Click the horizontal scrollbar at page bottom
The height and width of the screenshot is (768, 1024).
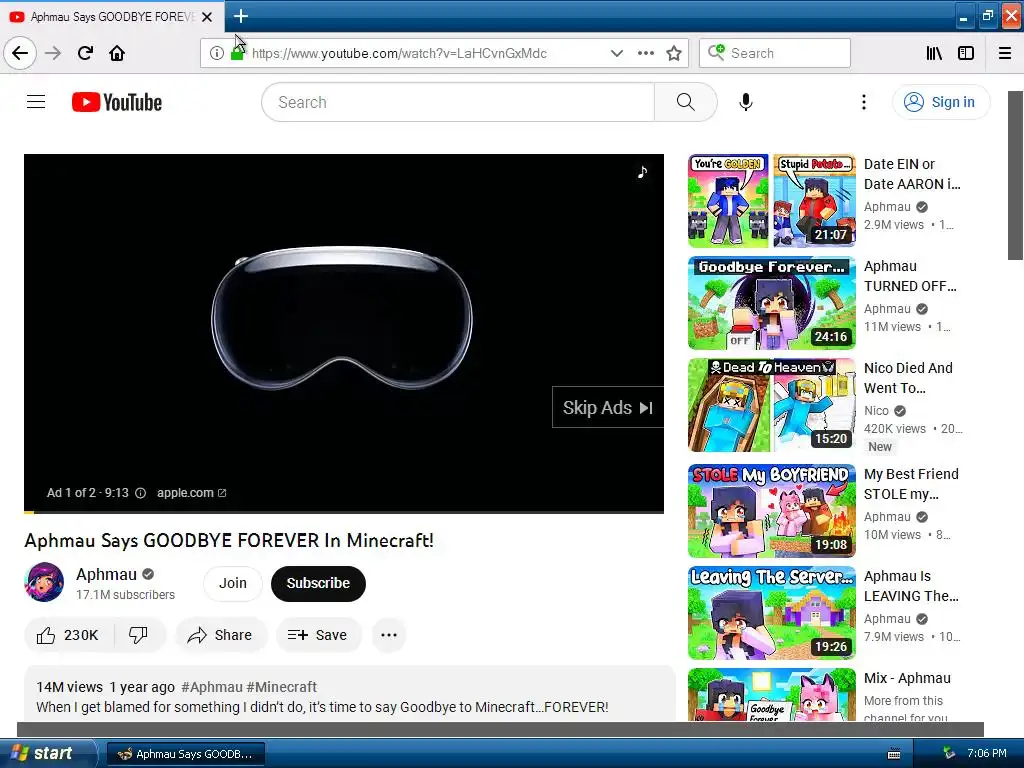(500, 729)
